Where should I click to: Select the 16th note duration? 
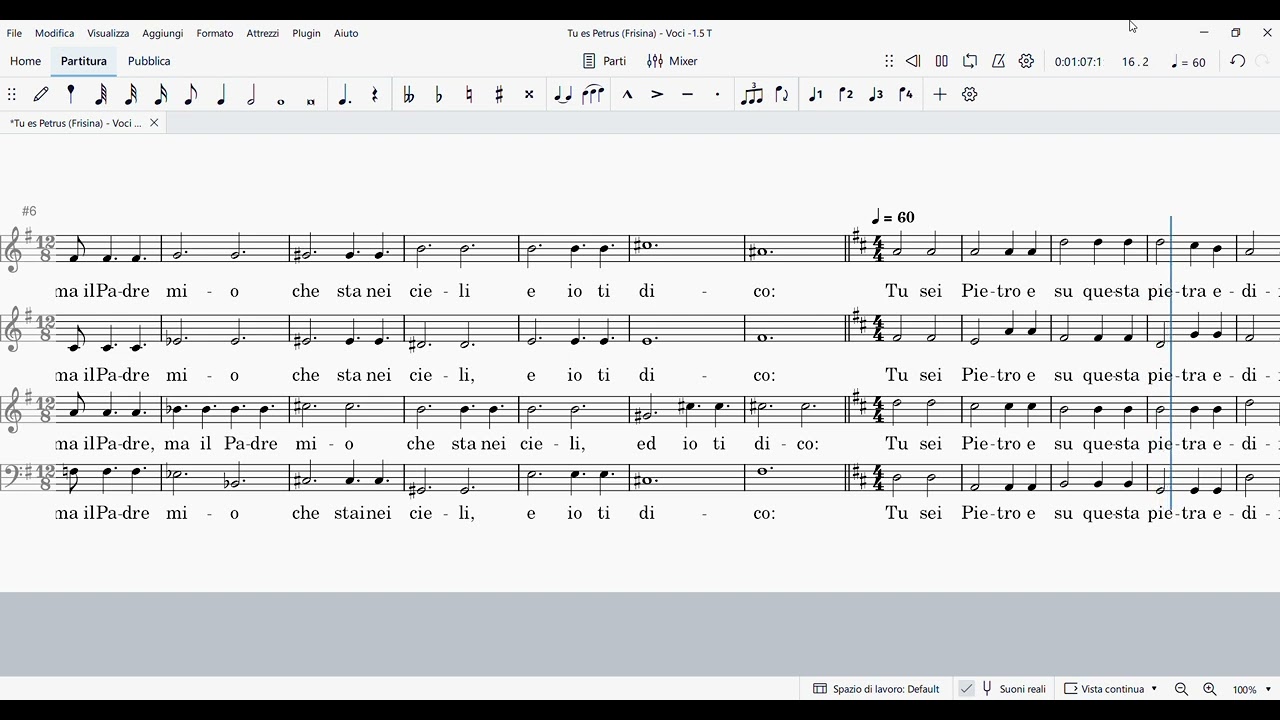click(161, 94)
